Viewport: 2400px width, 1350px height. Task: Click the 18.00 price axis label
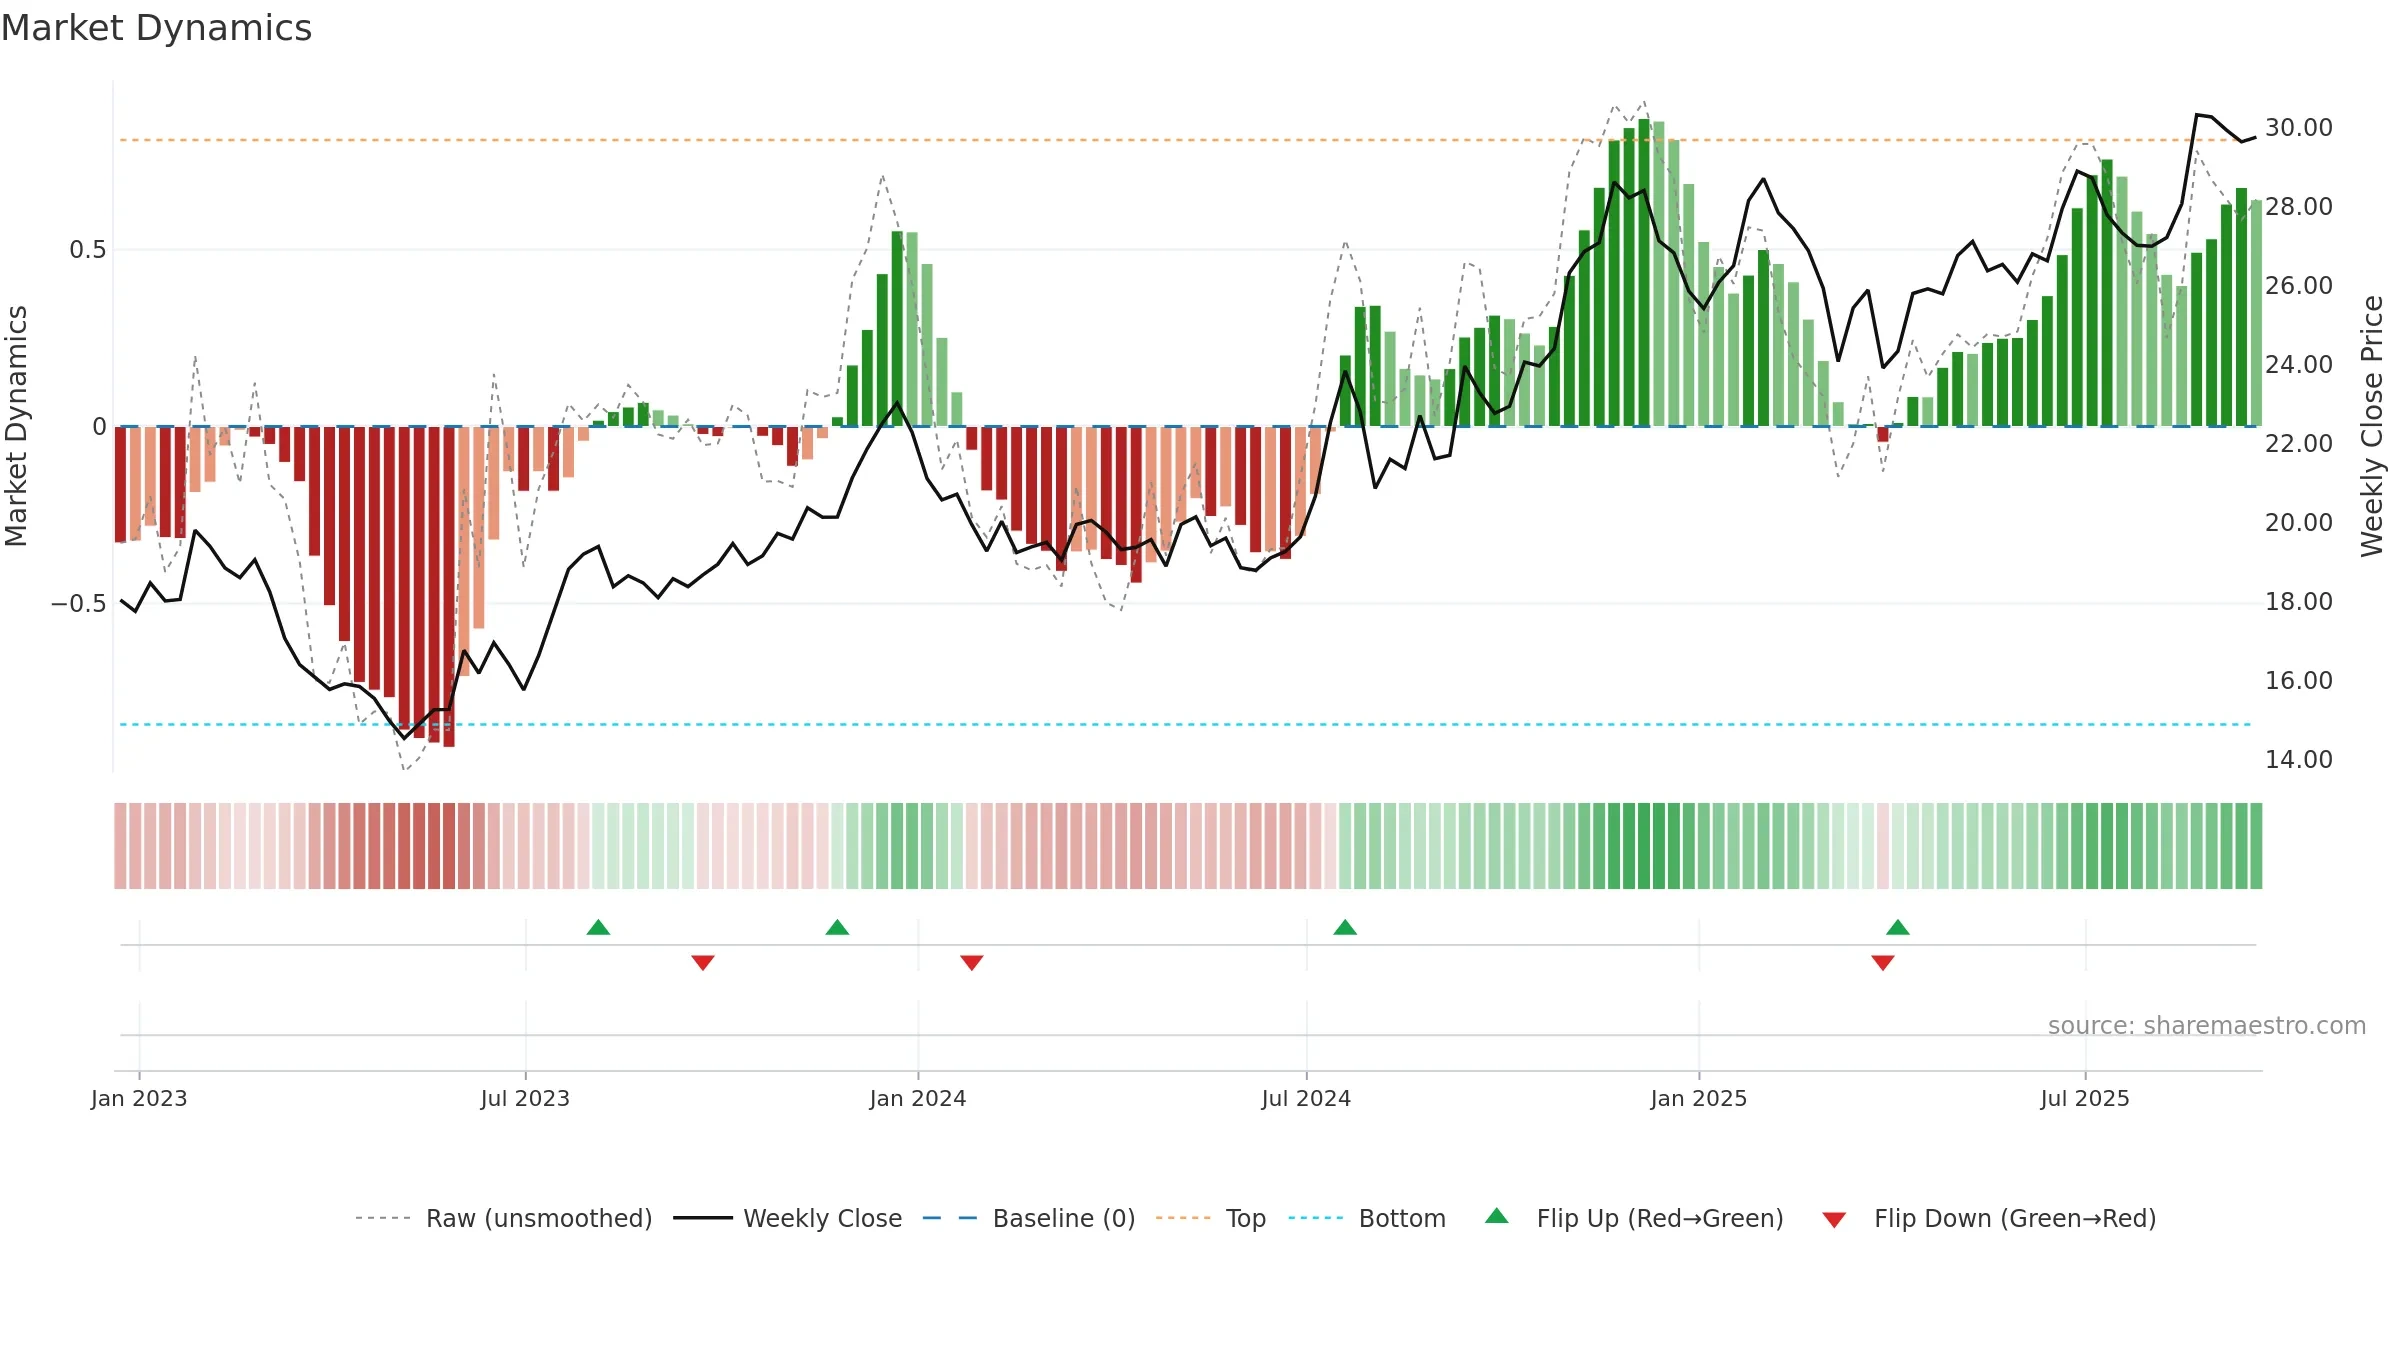pos(2299,602)
